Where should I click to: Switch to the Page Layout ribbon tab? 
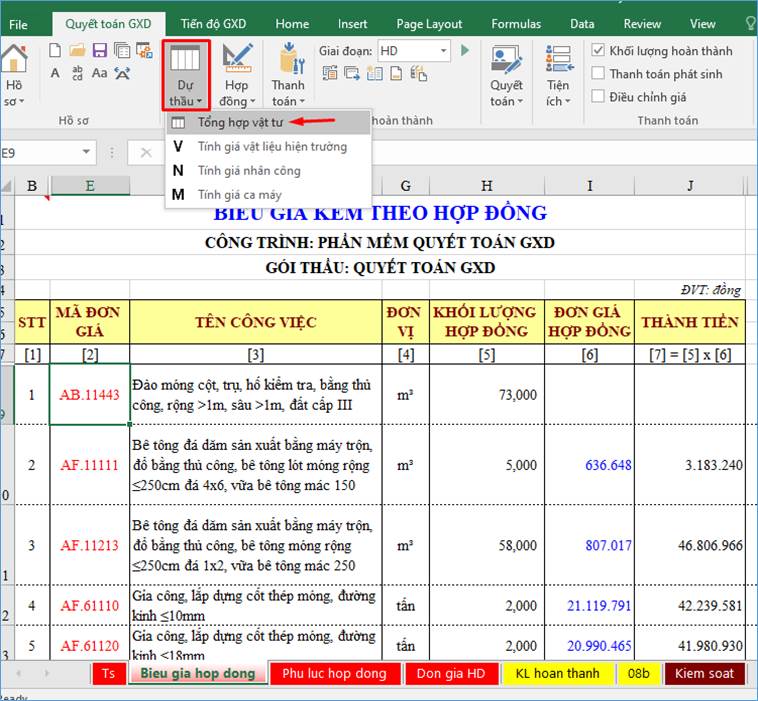pyautogui.click(x=429, y=24)
